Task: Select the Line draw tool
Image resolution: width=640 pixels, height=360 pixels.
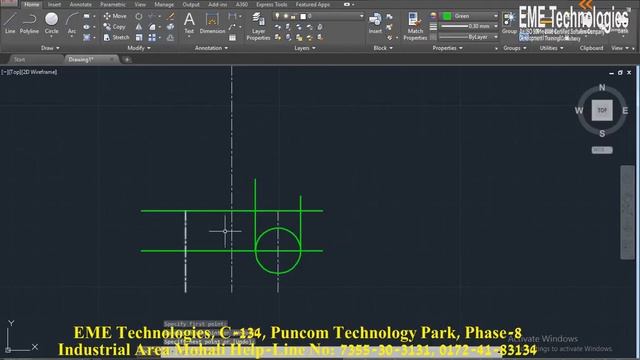Action: click(10, 23)
